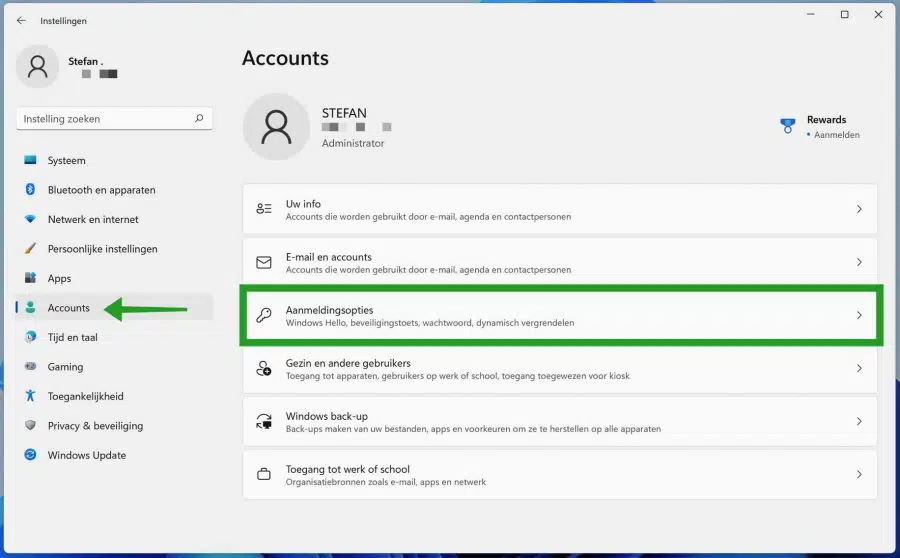Click the Tijd en taal globe icon

(30, 337)
